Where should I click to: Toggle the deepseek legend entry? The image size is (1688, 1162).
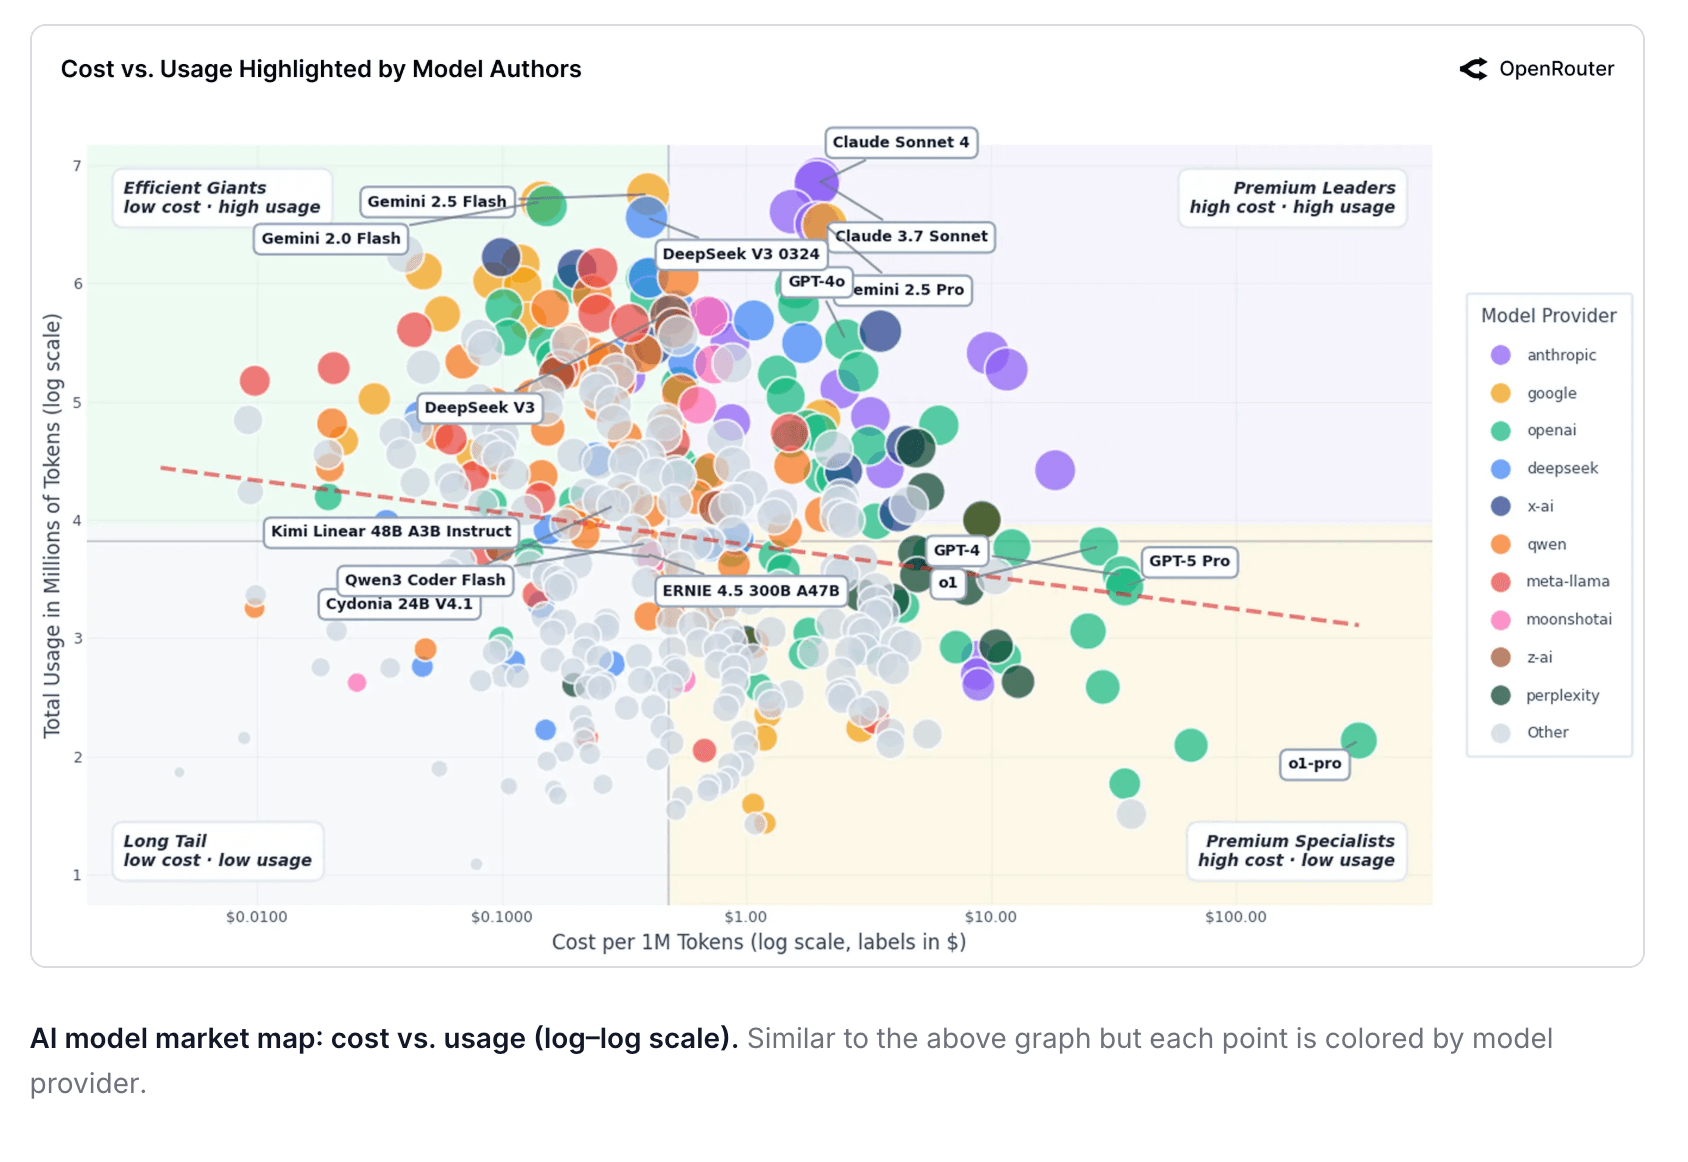coord(1561,468)
